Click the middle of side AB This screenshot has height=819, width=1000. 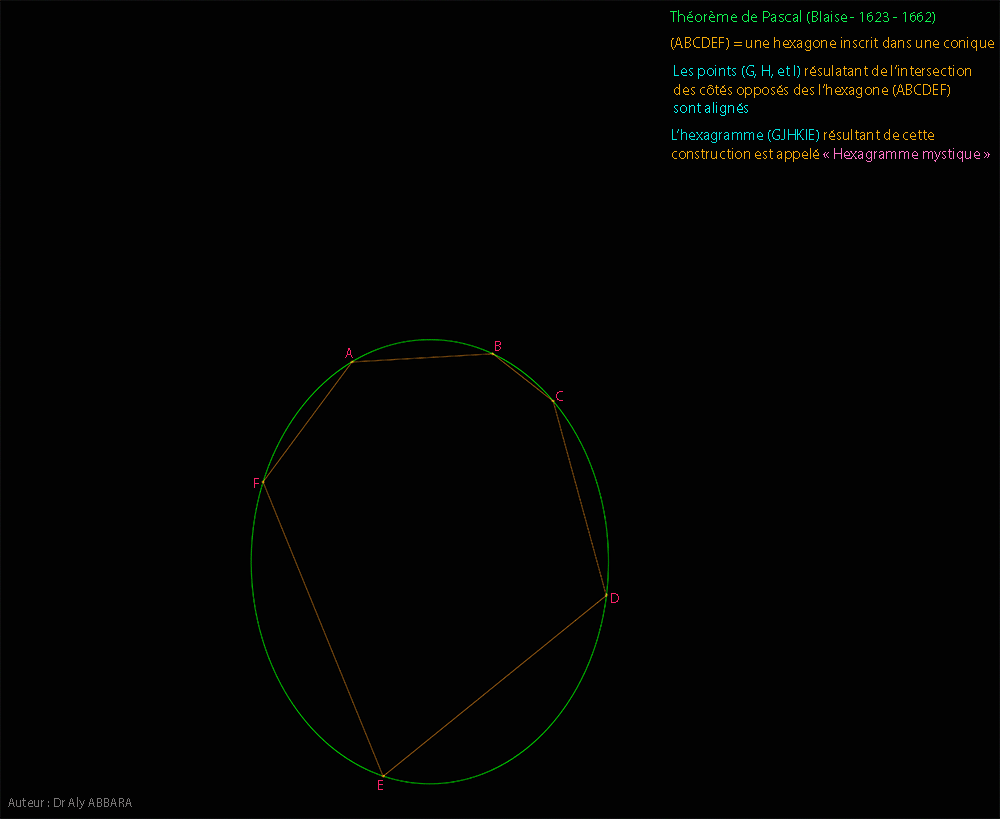[423, 358]
